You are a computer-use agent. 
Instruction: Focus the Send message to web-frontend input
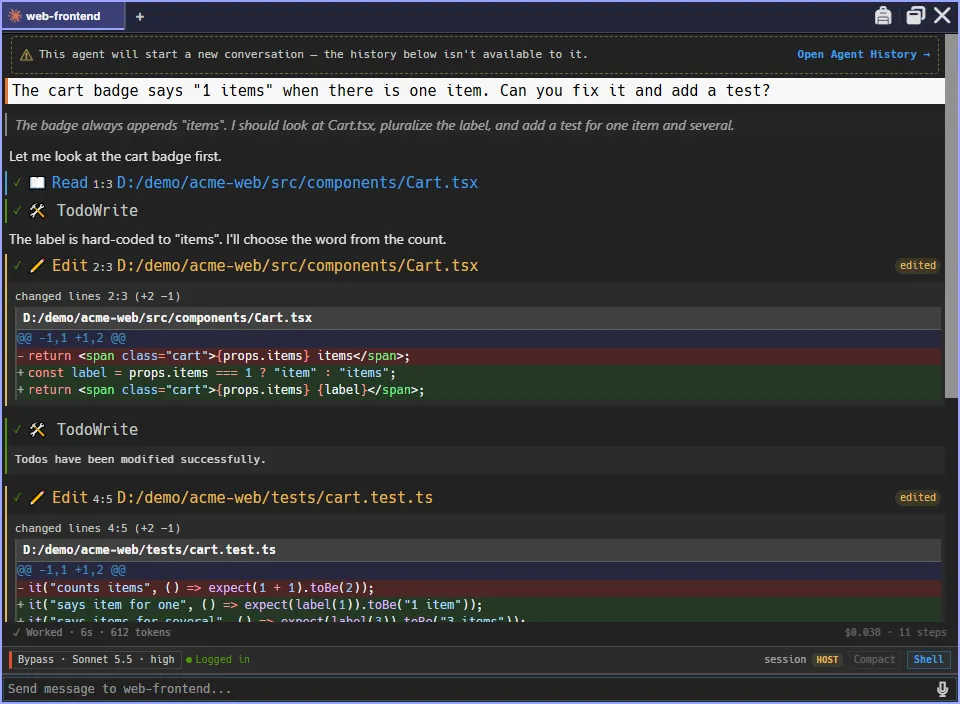pos(468,689)
